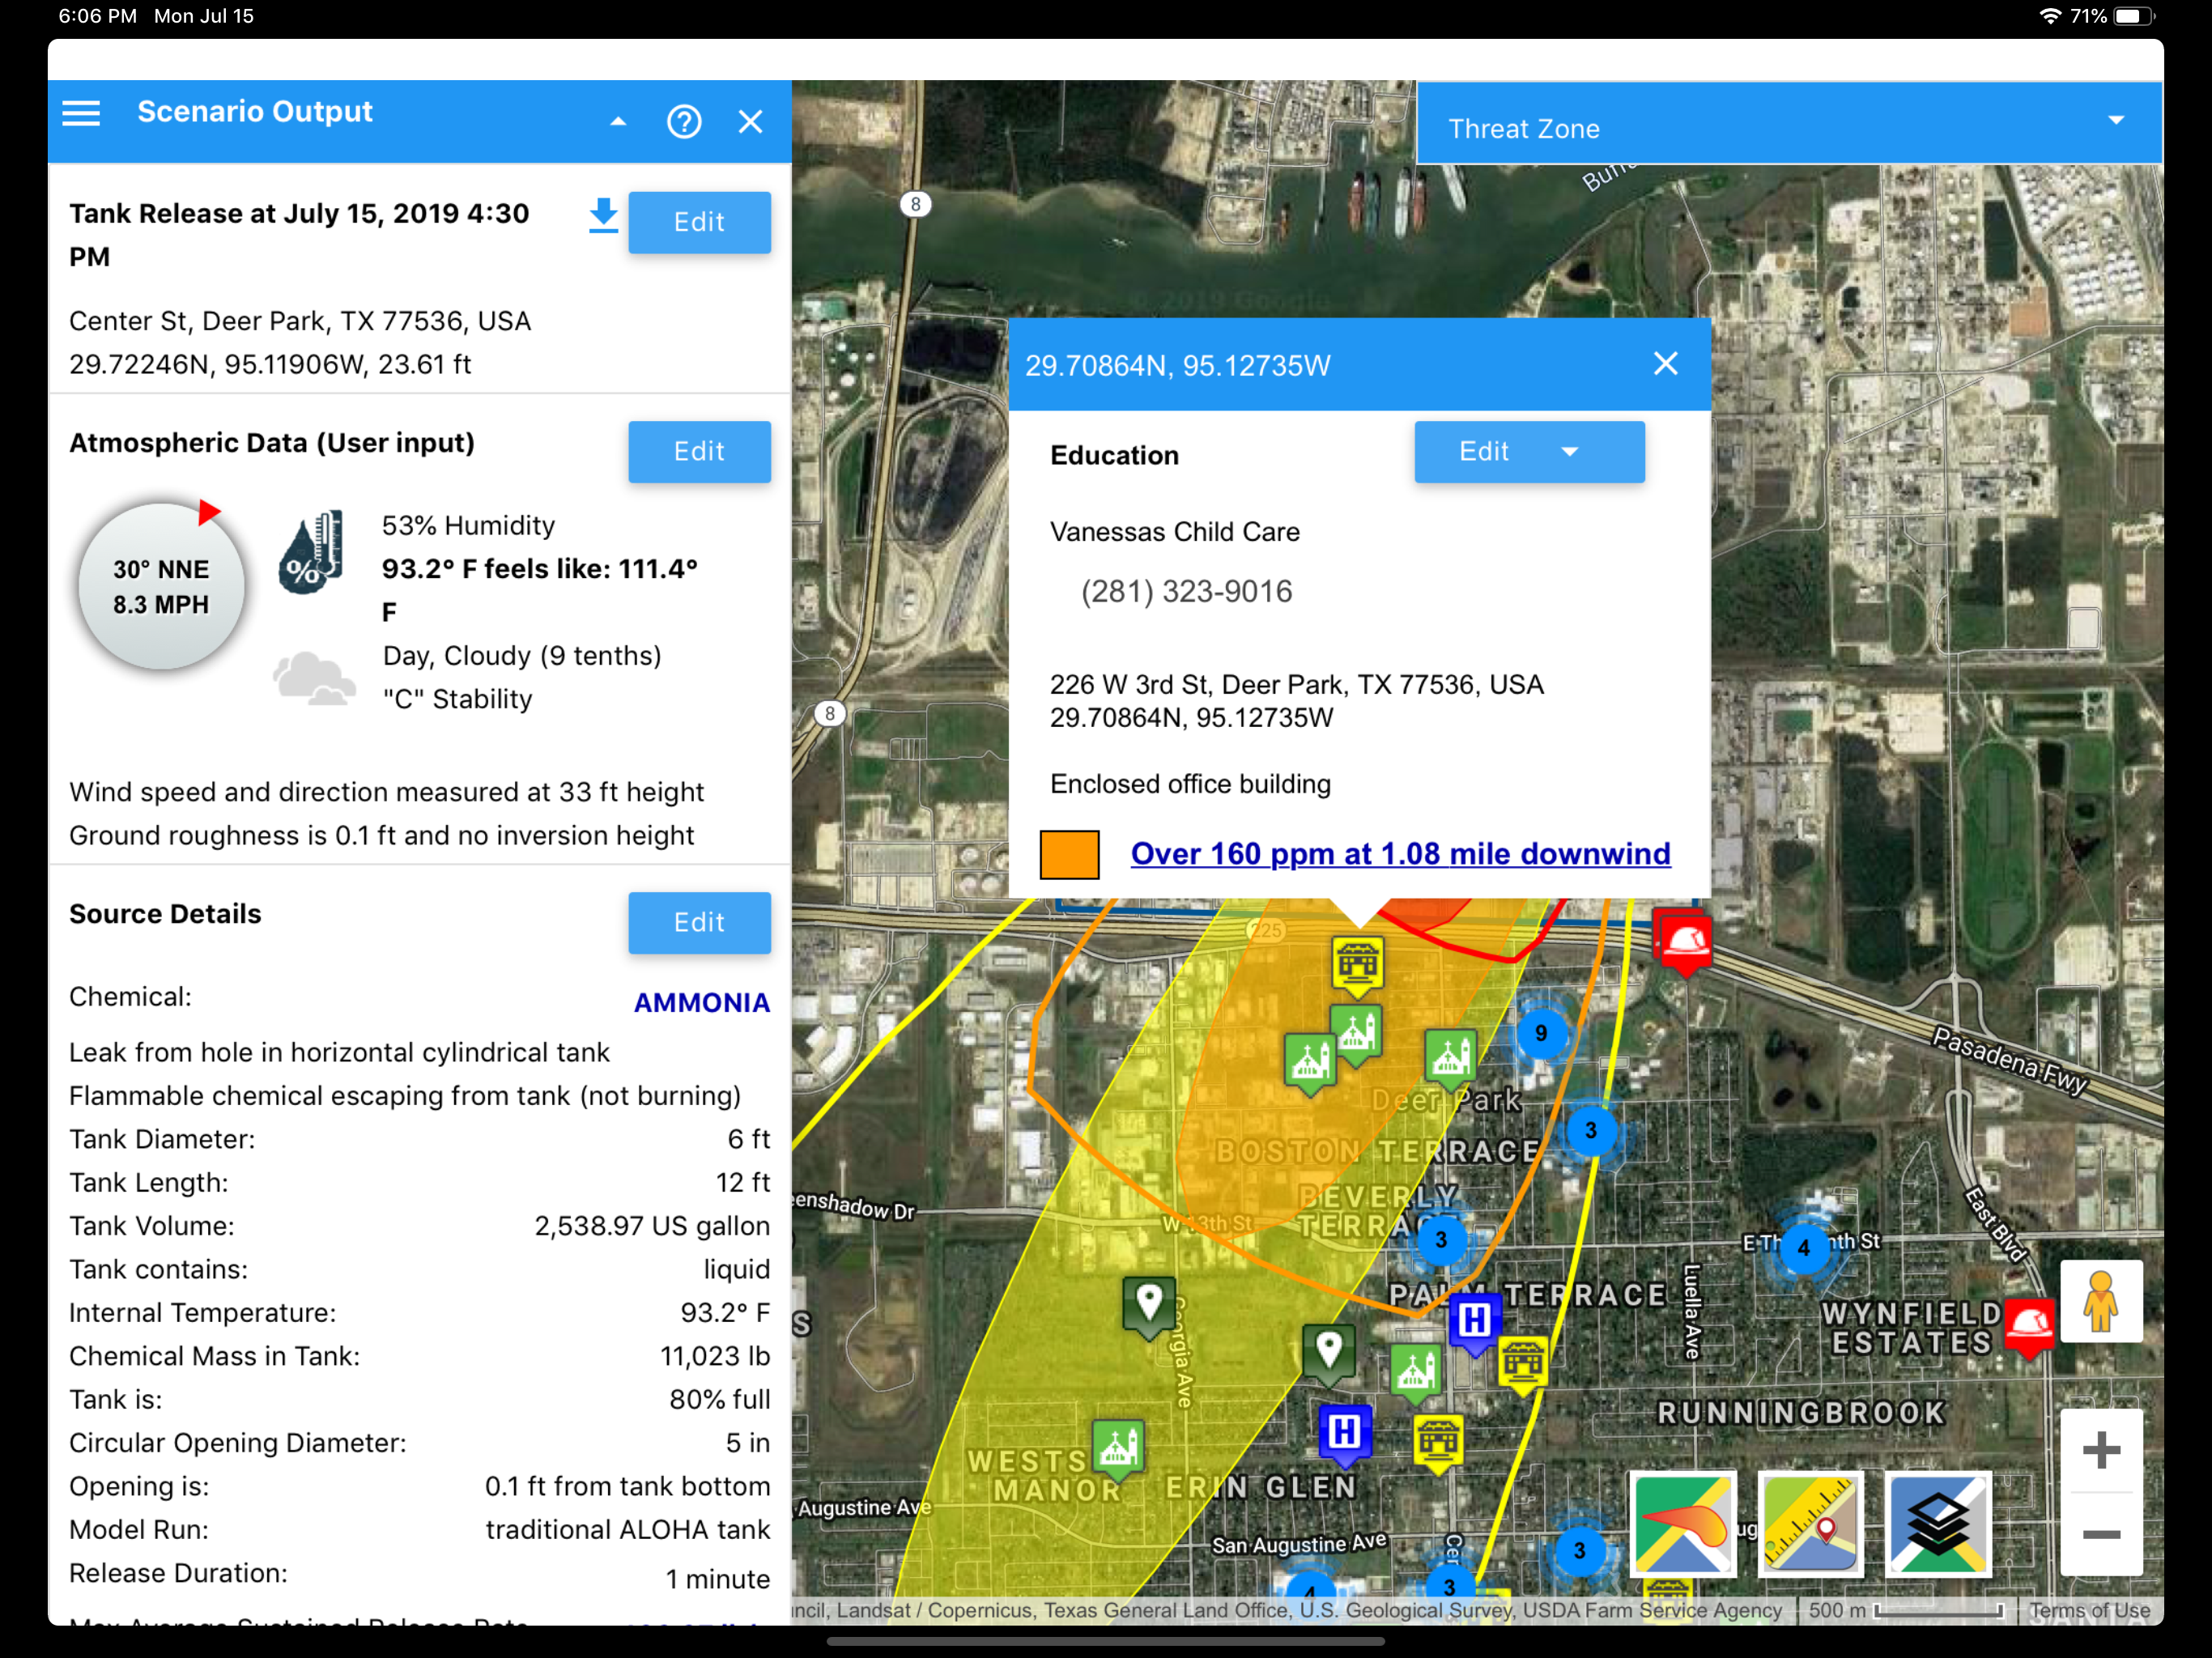This screenshot has width=2212, height=1658.
Task: Close the Scenario Output panel
Action: (750, 122)
